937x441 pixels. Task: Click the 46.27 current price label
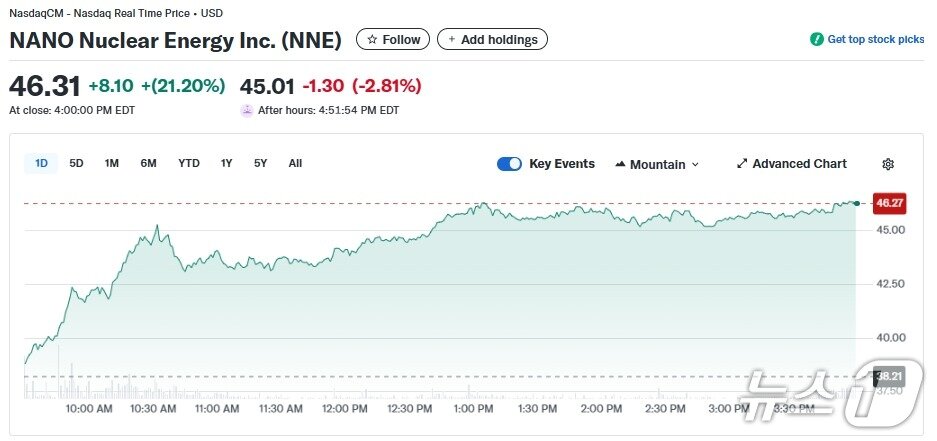click(x=889, y=203)
